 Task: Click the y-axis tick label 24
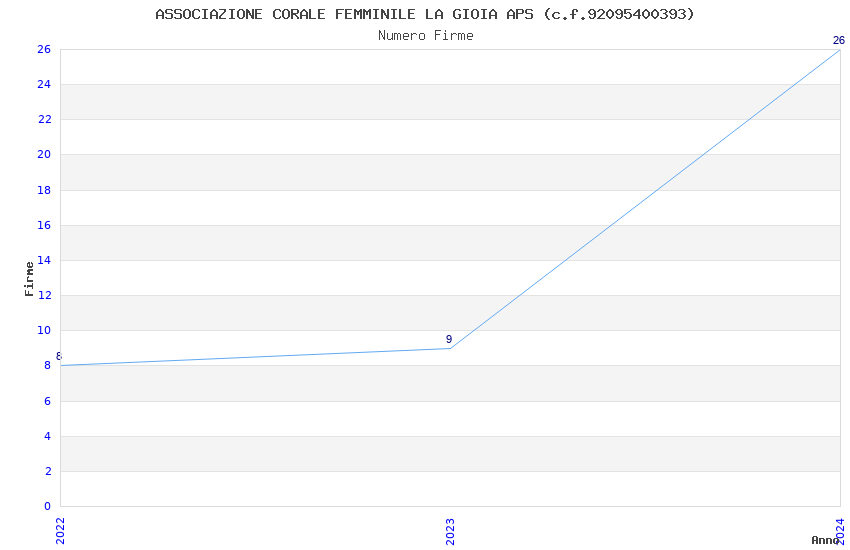44,84
